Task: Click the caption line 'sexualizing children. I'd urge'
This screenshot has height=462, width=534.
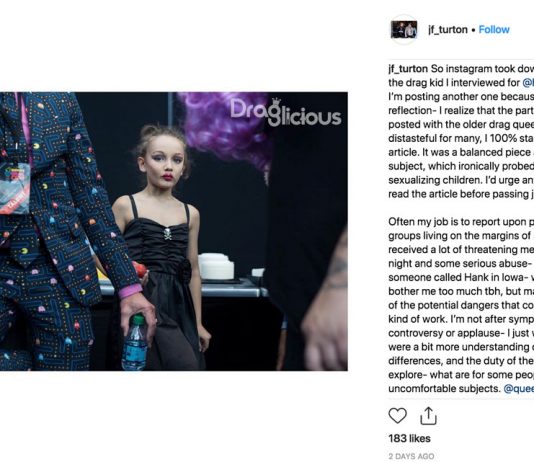Action: pos(461,180)
